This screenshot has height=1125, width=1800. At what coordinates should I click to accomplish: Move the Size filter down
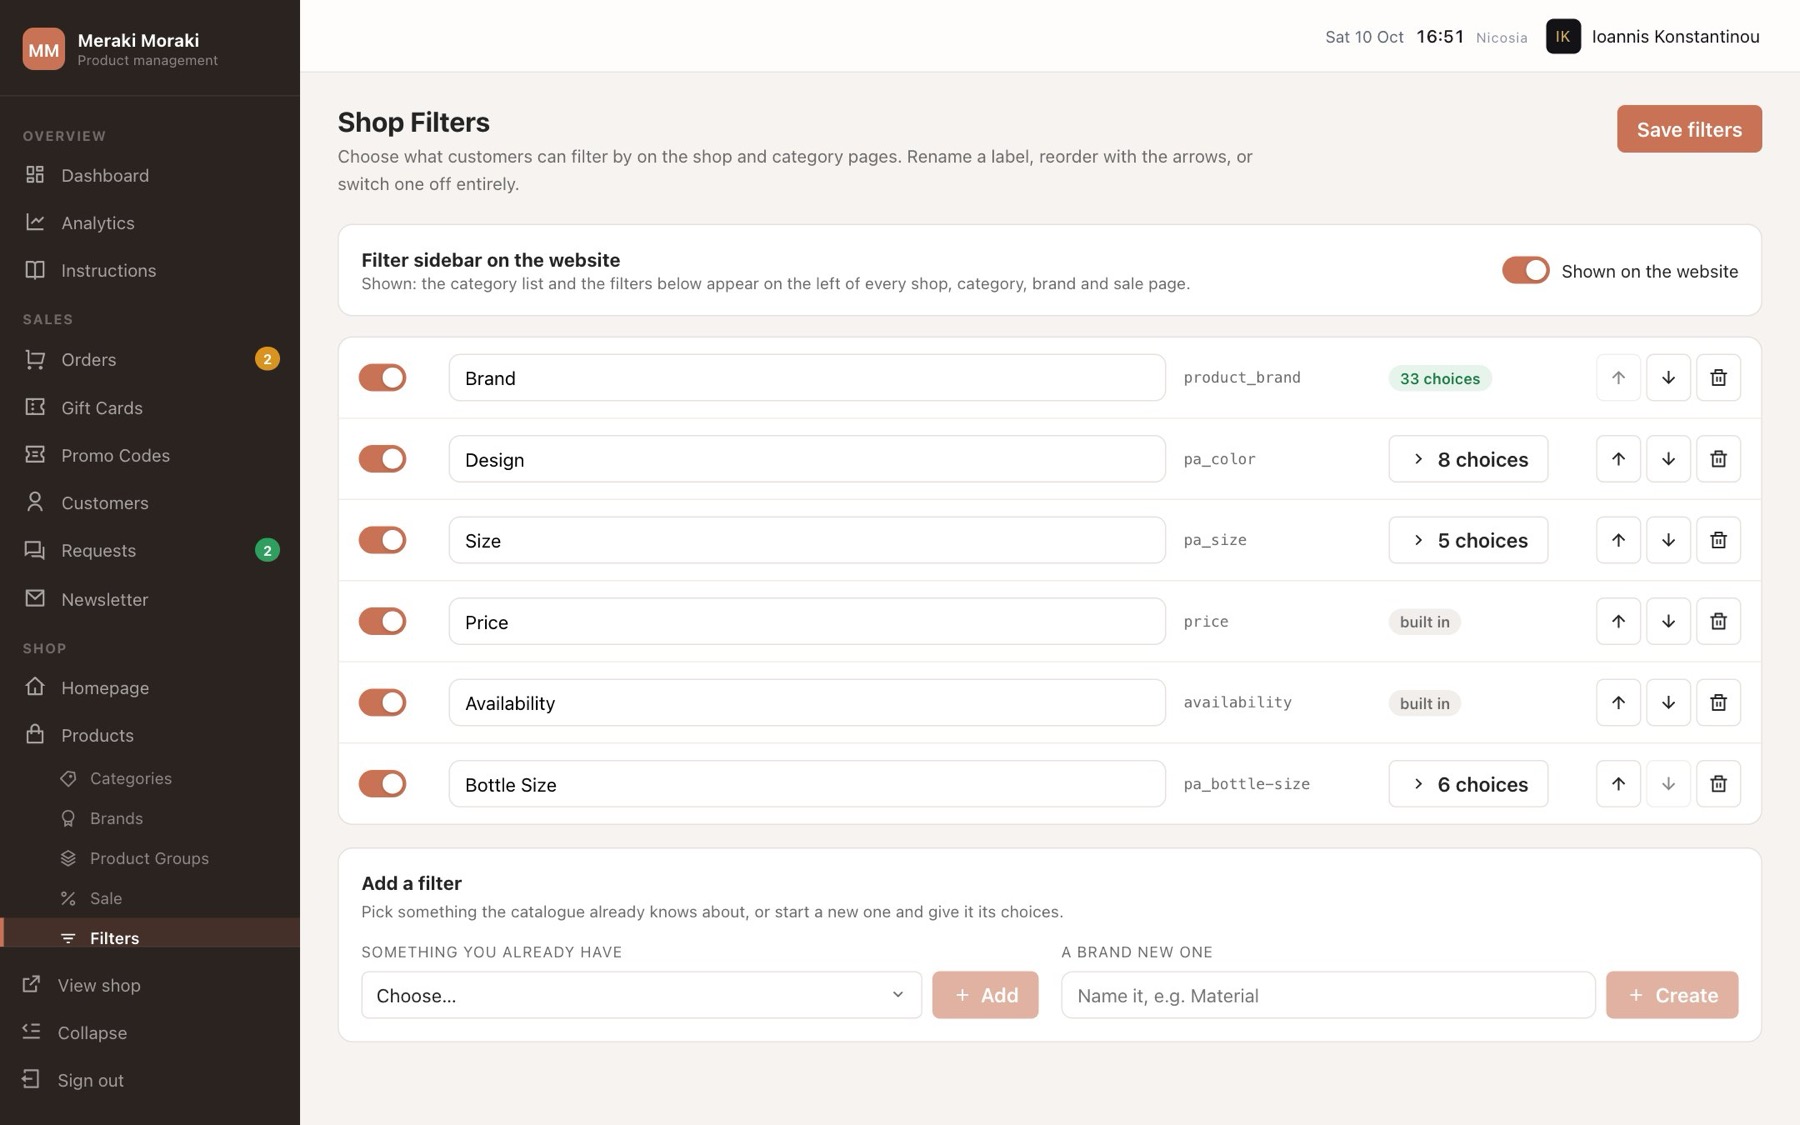pyautogui.click(x=1668, y=540)
